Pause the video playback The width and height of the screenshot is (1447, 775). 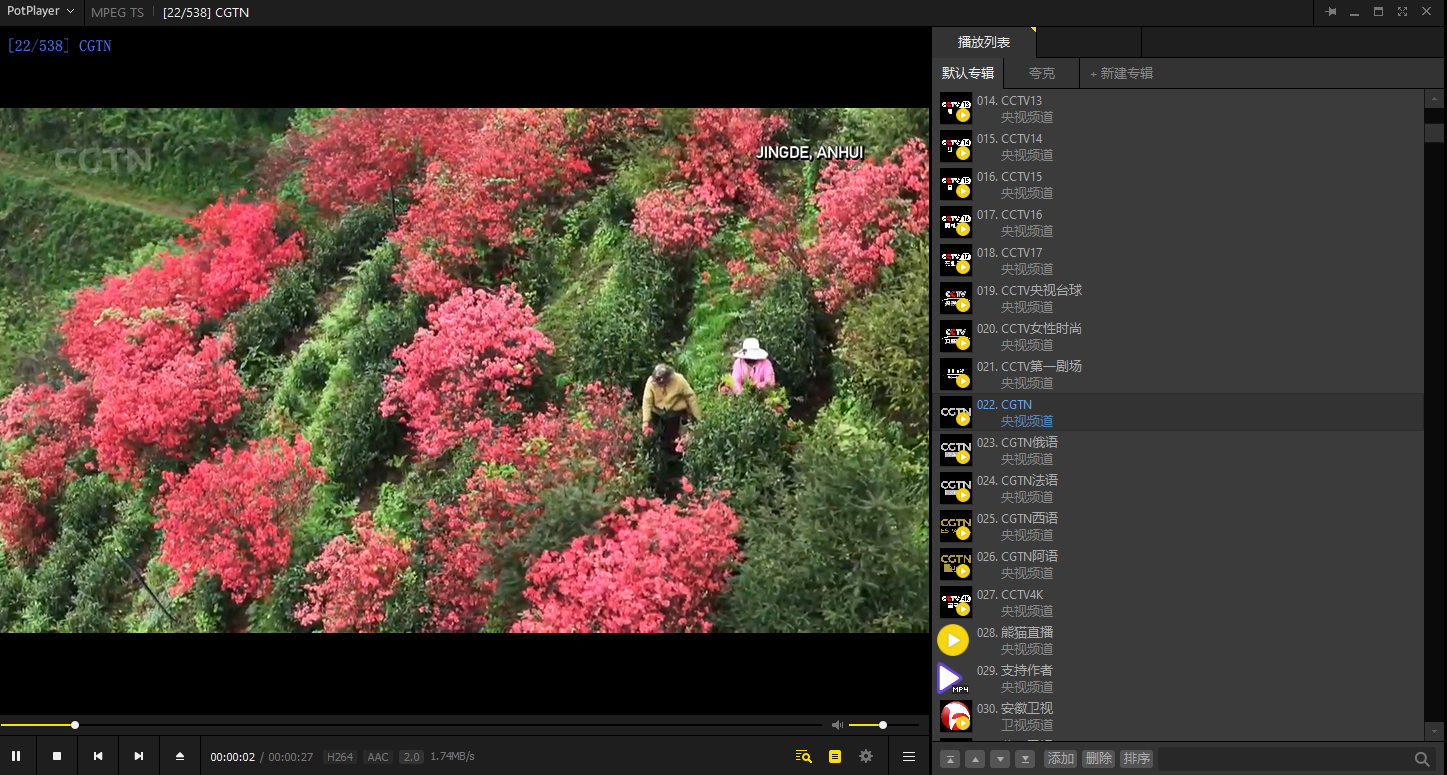point(16,756)
